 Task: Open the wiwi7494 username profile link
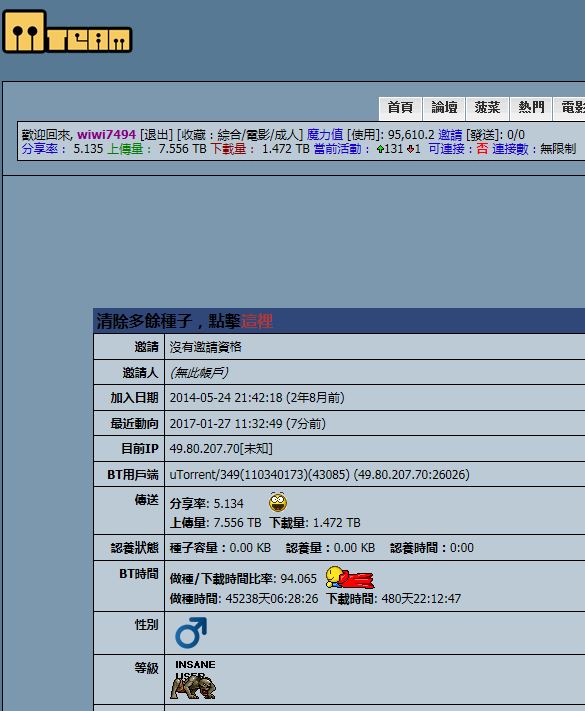pos(106,135)
